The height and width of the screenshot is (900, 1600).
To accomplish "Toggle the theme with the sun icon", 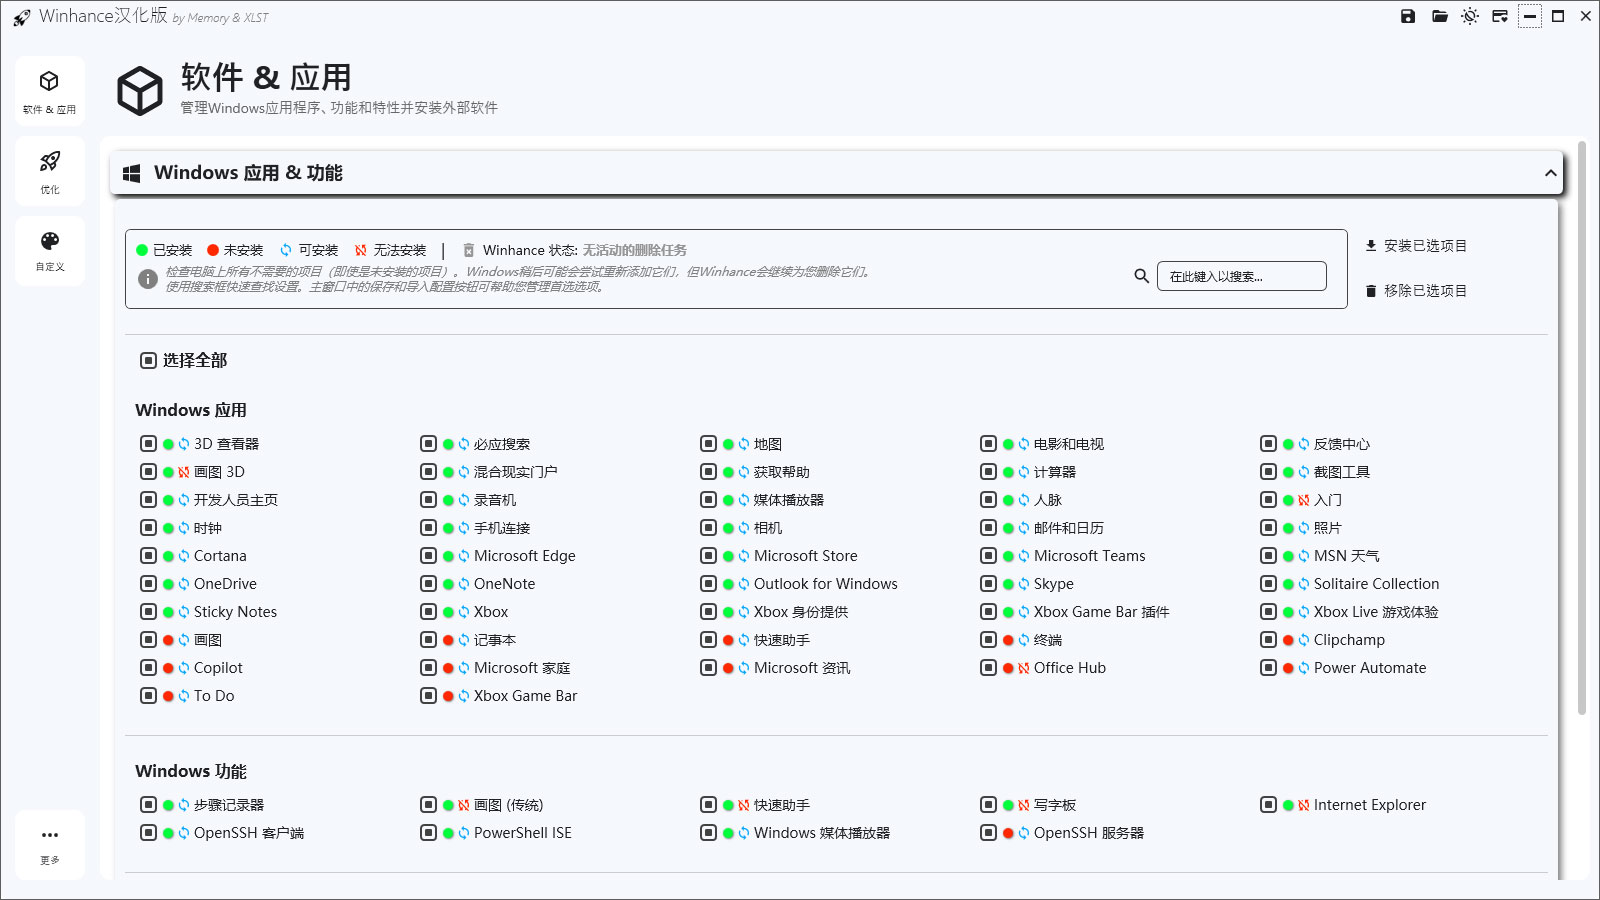I will (1469, 16).
